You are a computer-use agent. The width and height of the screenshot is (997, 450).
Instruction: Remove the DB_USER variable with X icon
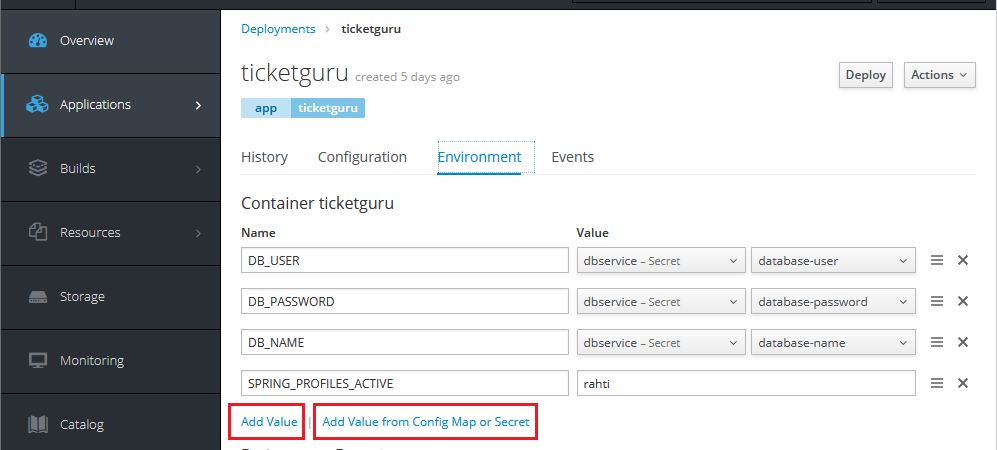(x=963, y=260)
